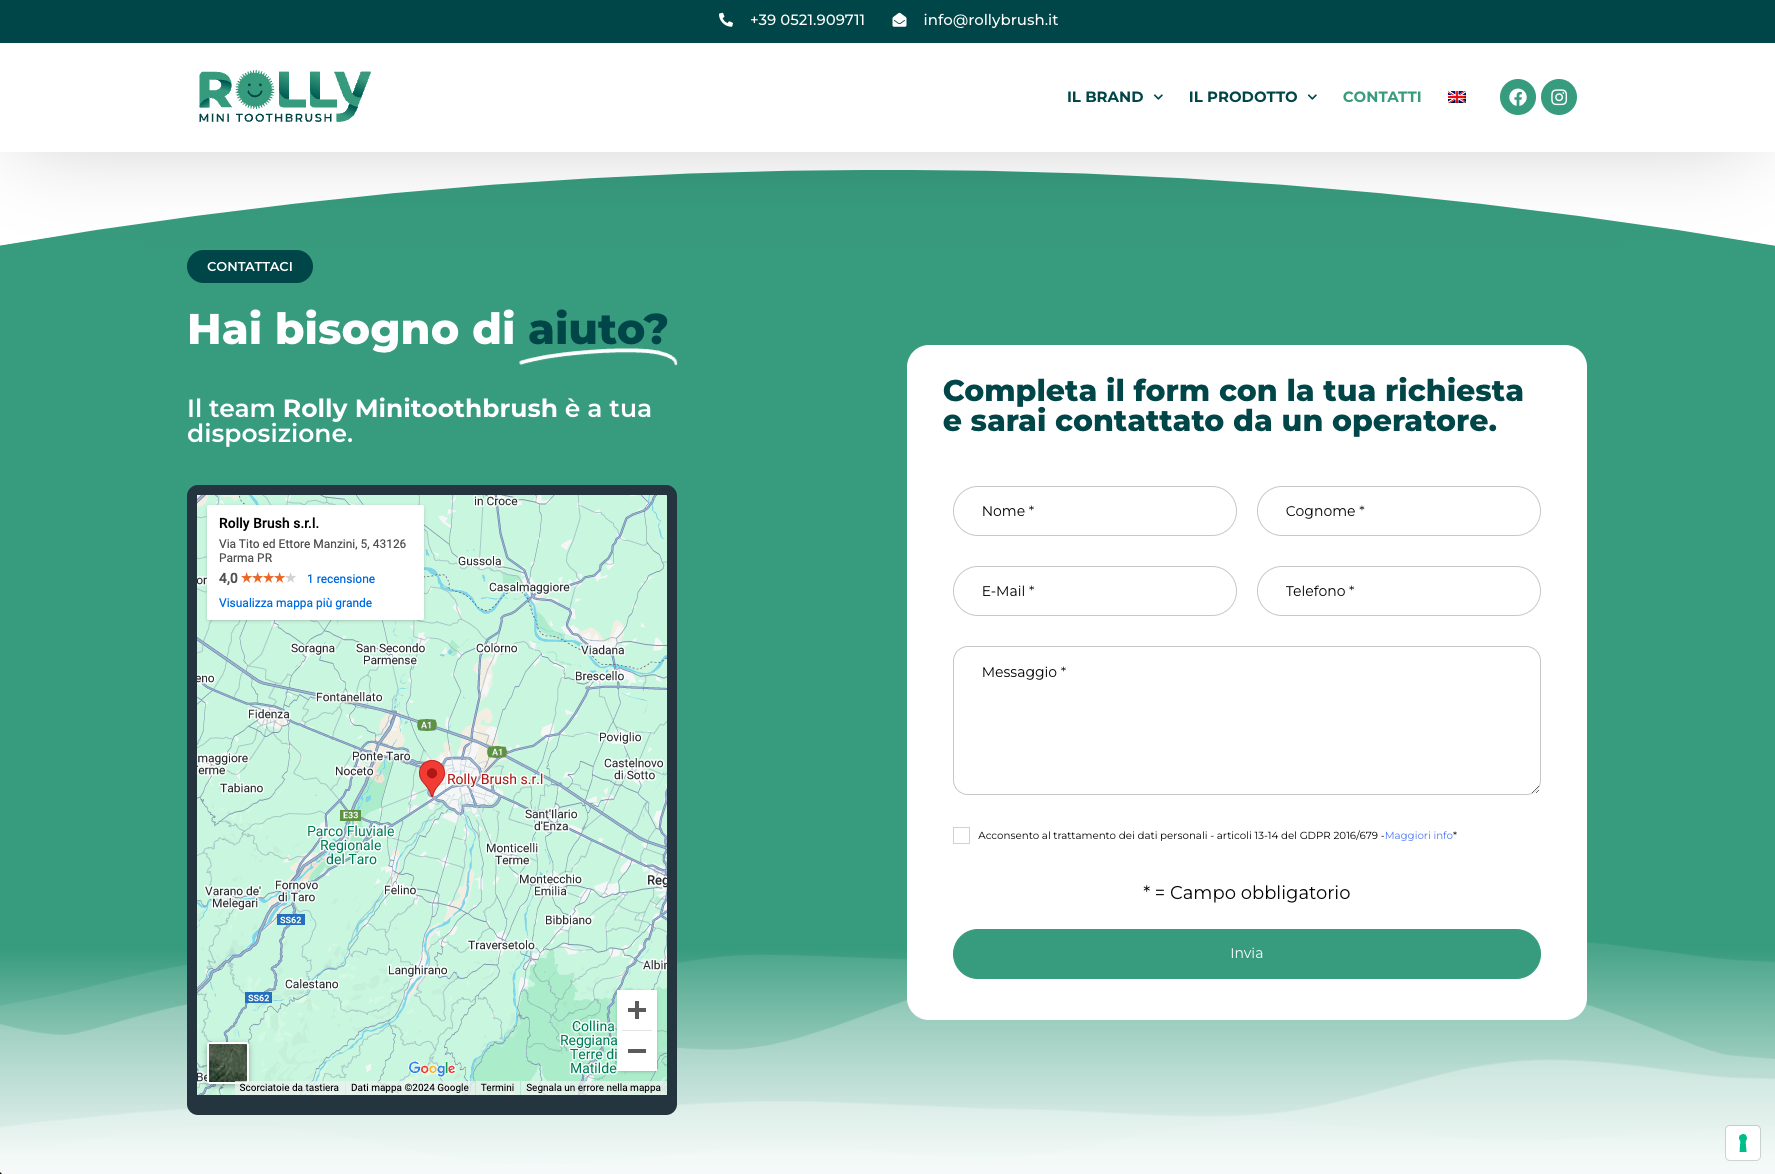Click Visualizza mappa più grande link

pos(295,603)
